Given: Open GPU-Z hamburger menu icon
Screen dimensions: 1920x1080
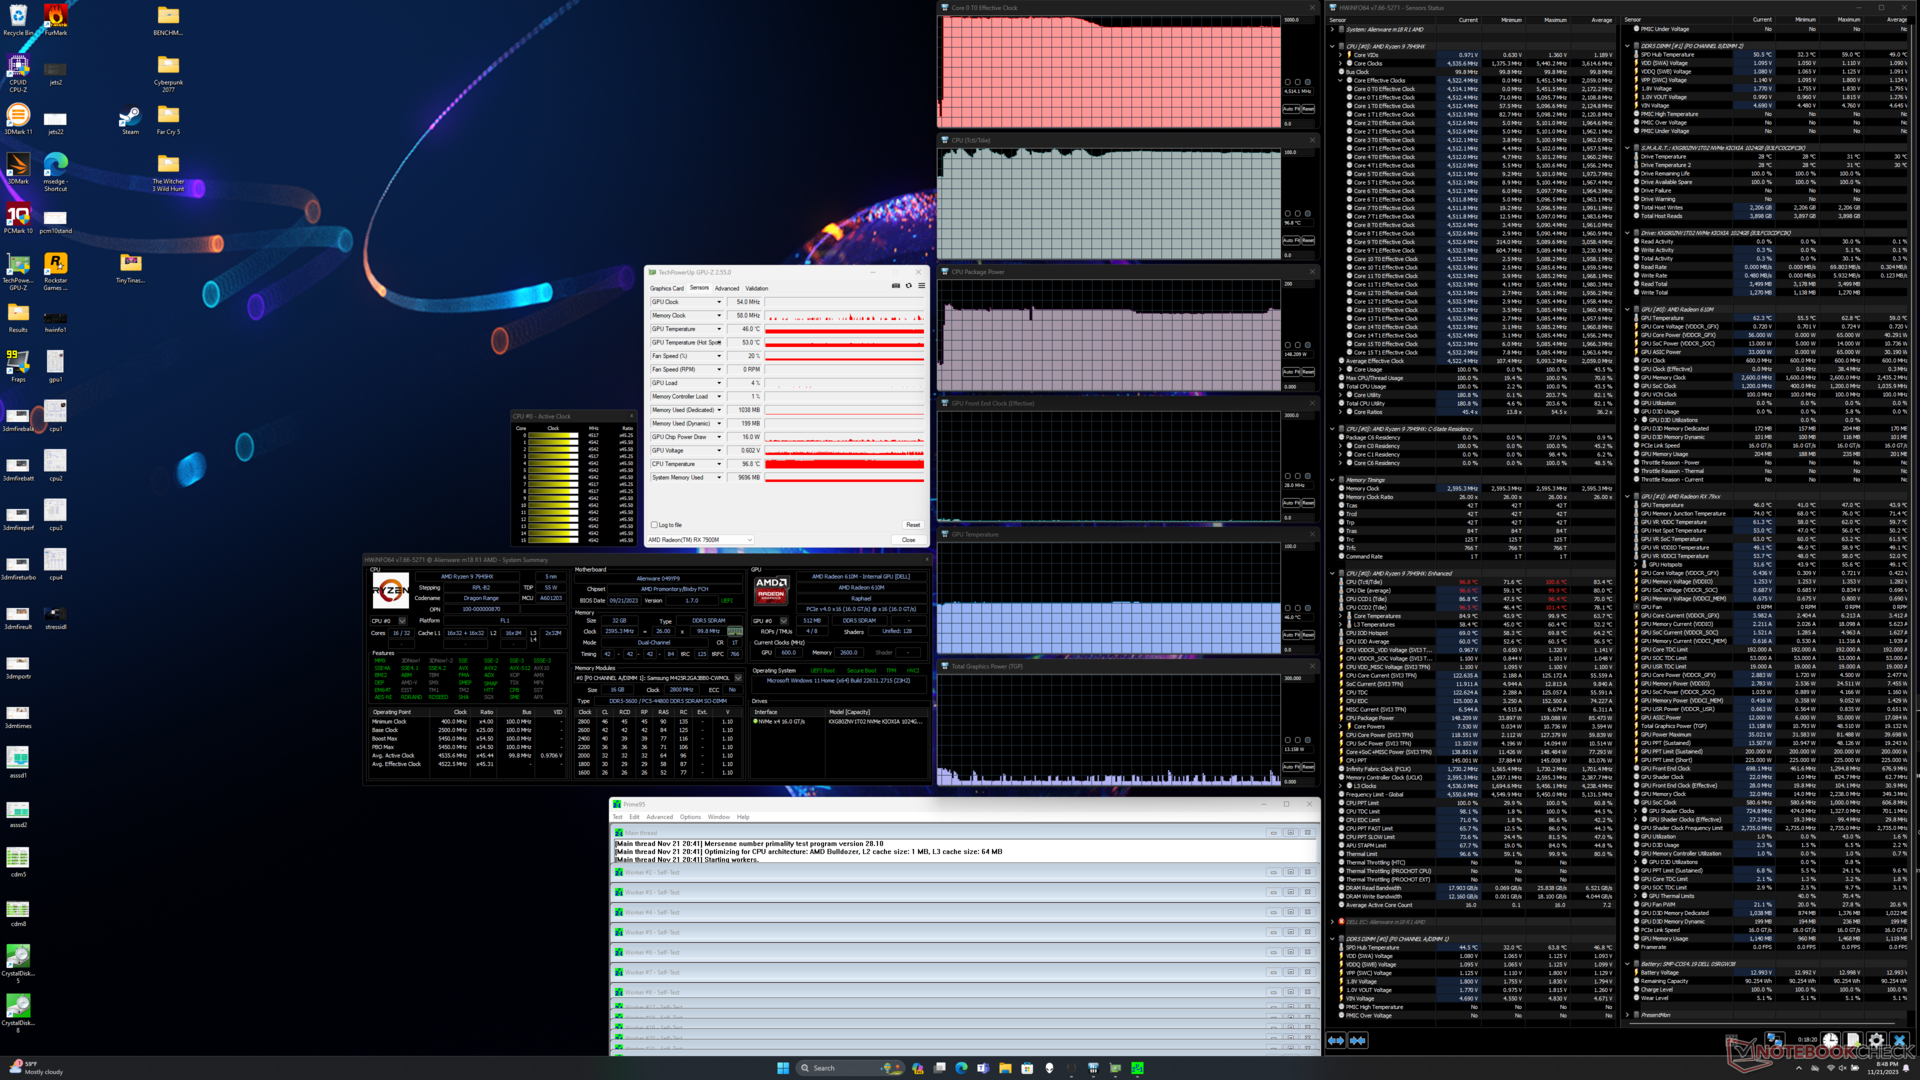Looking at the screenshot, I should (921, 286).
